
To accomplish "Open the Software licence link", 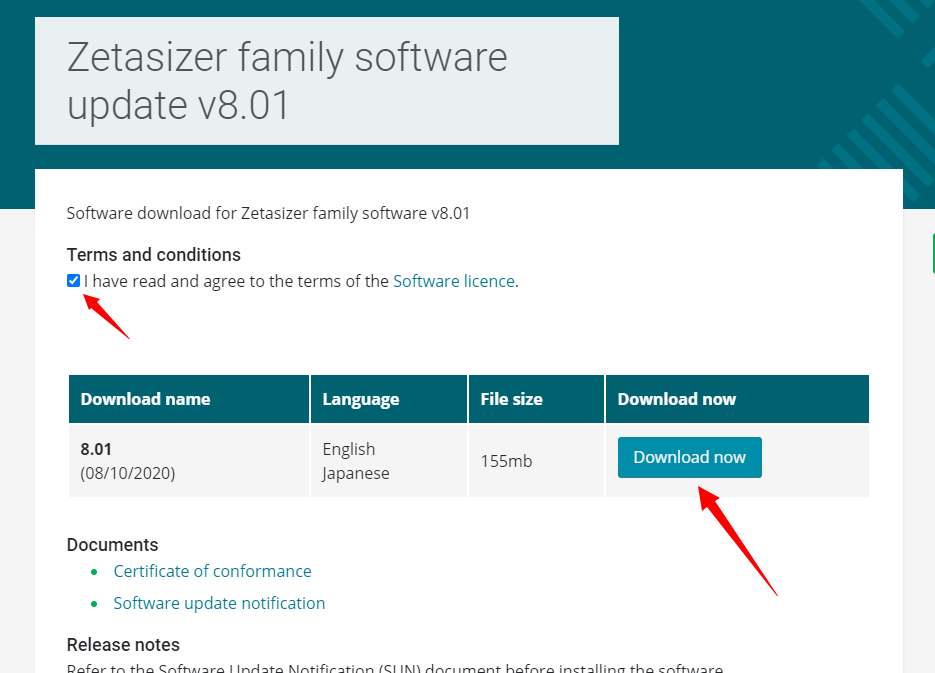I will pos(454,281).
